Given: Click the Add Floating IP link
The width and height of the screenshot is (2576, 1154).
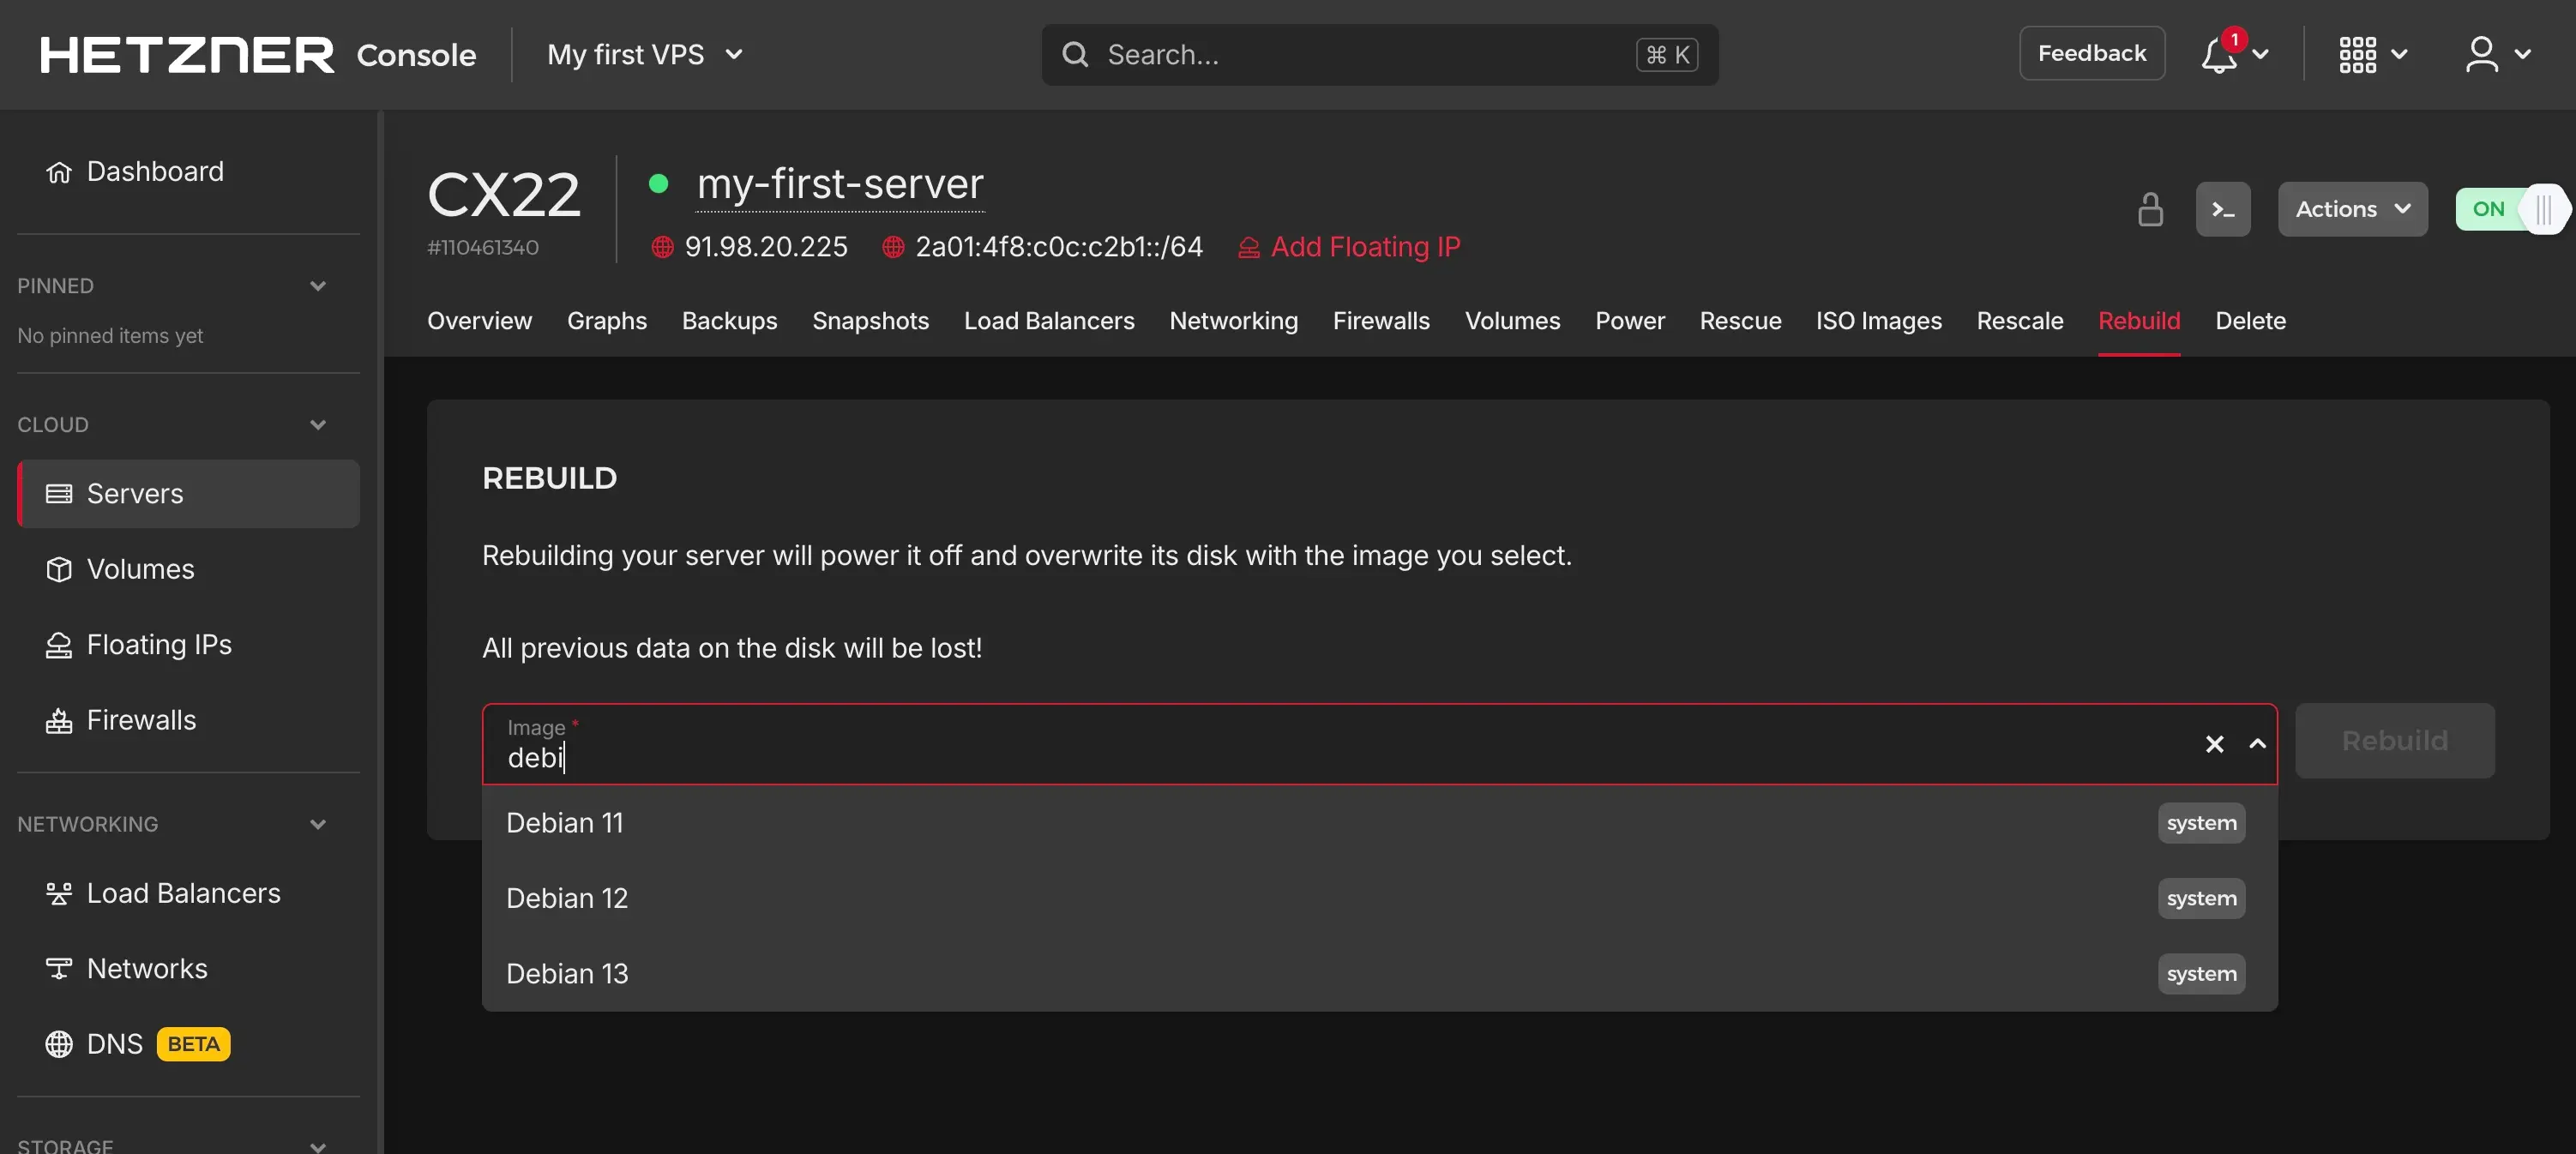Looking at the screenshot, I should coord(1364,247).
